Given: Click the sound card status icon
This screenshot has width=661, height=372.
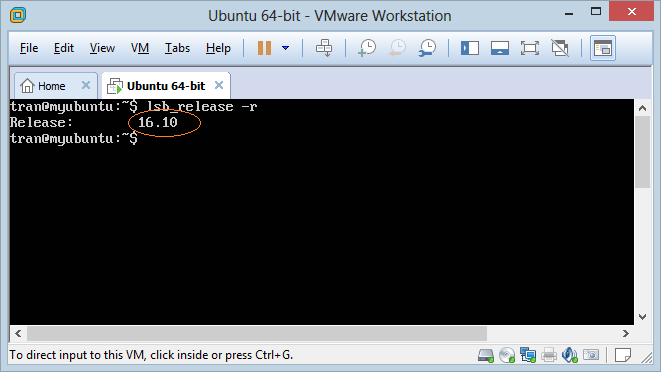Looking at the screenshot, I should click(x=570, y=356).
